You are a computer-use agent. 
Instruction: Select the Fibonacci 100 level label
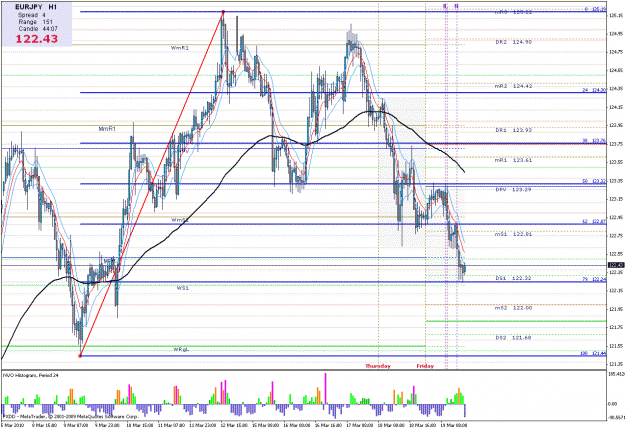(594, 354)
